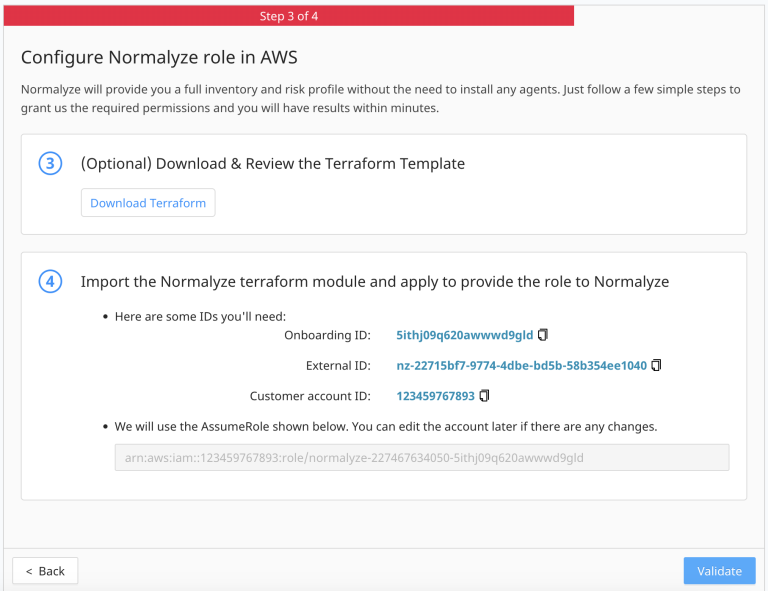The width and height of the screenshot is (768, 591).
Task: Click the circled step 4 number icon
Action: (x=51, y=281)
